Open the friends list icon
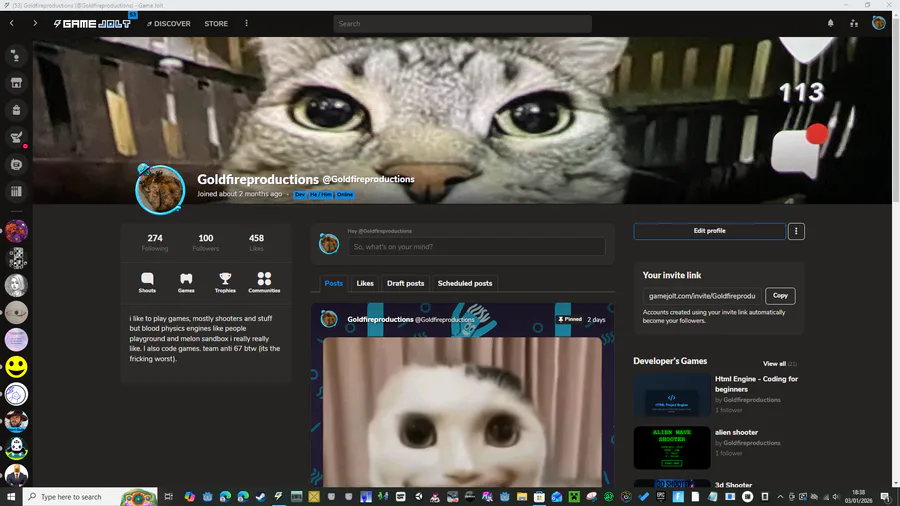The width and height of the screenshot is (900, 506). pos(854,24)
